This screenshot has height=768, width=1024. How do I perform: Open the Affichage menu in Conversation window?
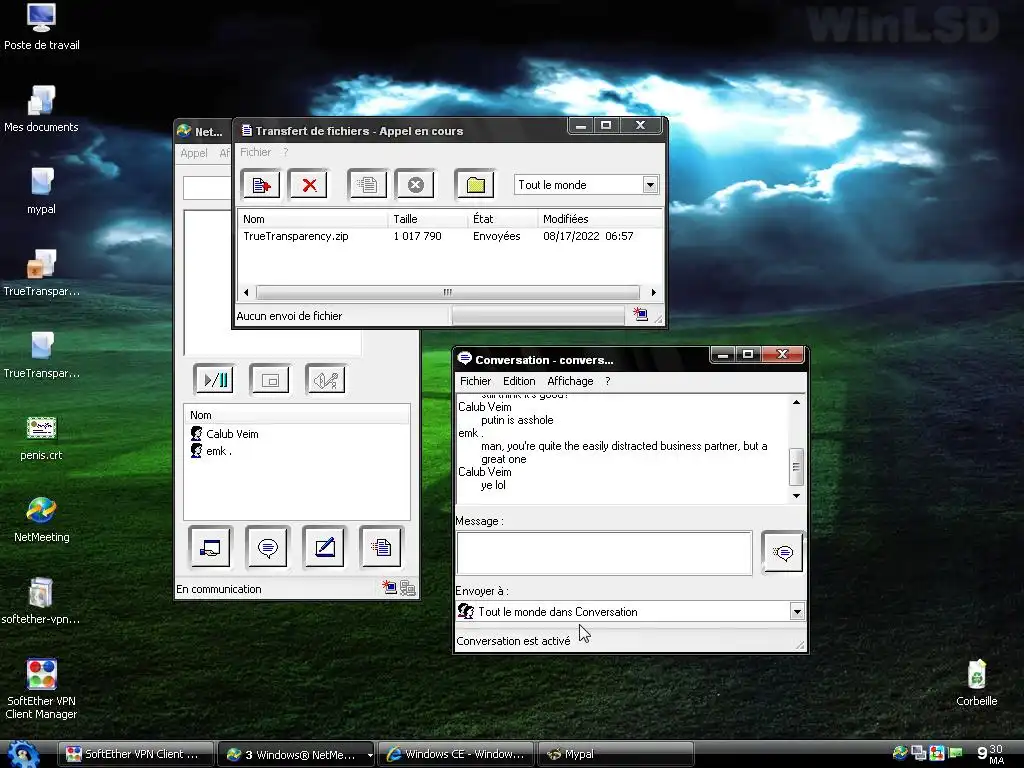pos(569,381)
